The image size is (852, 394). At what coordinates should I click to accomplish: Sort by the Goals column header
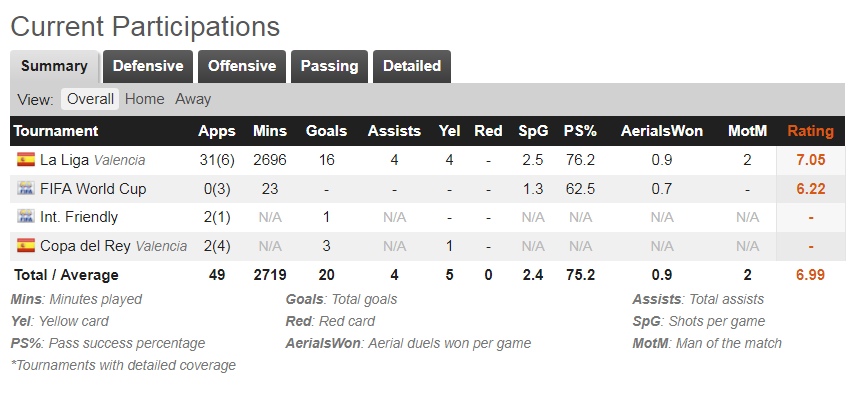[x=327, y=131]
